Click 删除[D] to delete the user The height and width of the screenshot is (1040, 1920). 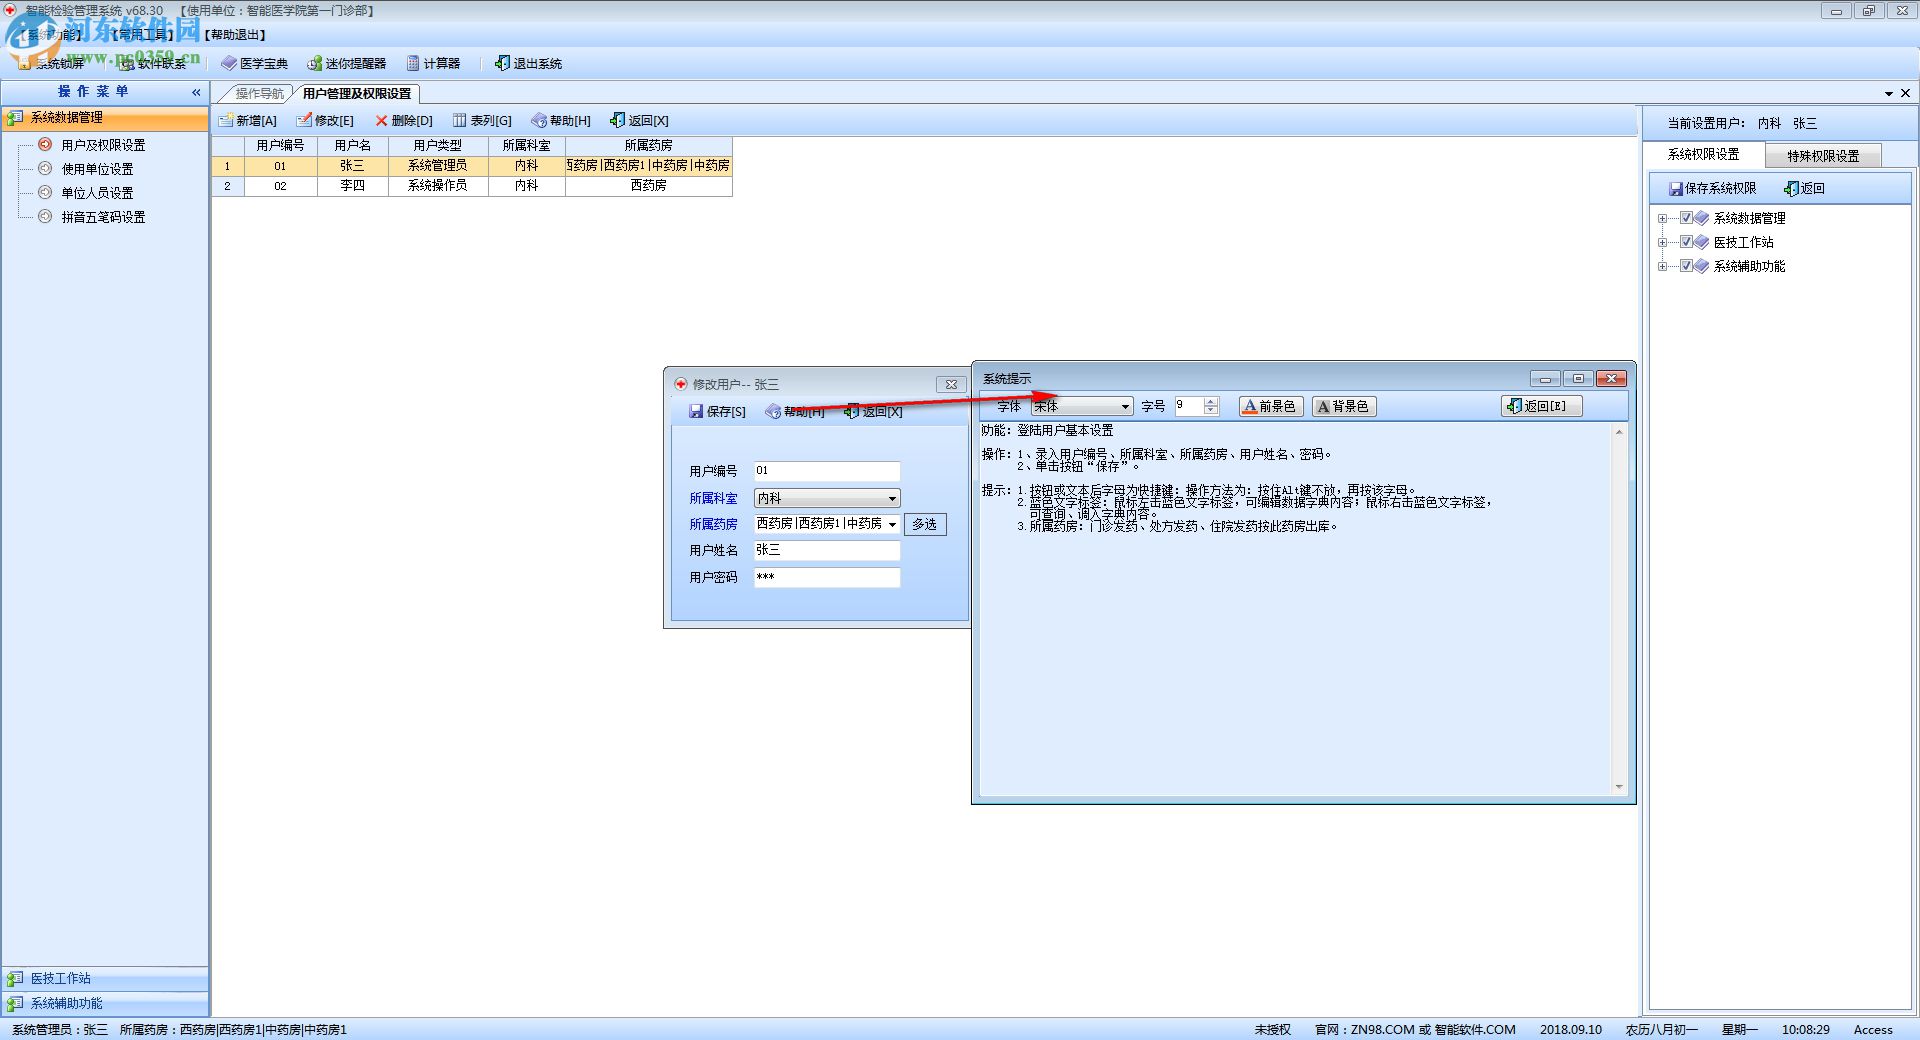point(404,120)
